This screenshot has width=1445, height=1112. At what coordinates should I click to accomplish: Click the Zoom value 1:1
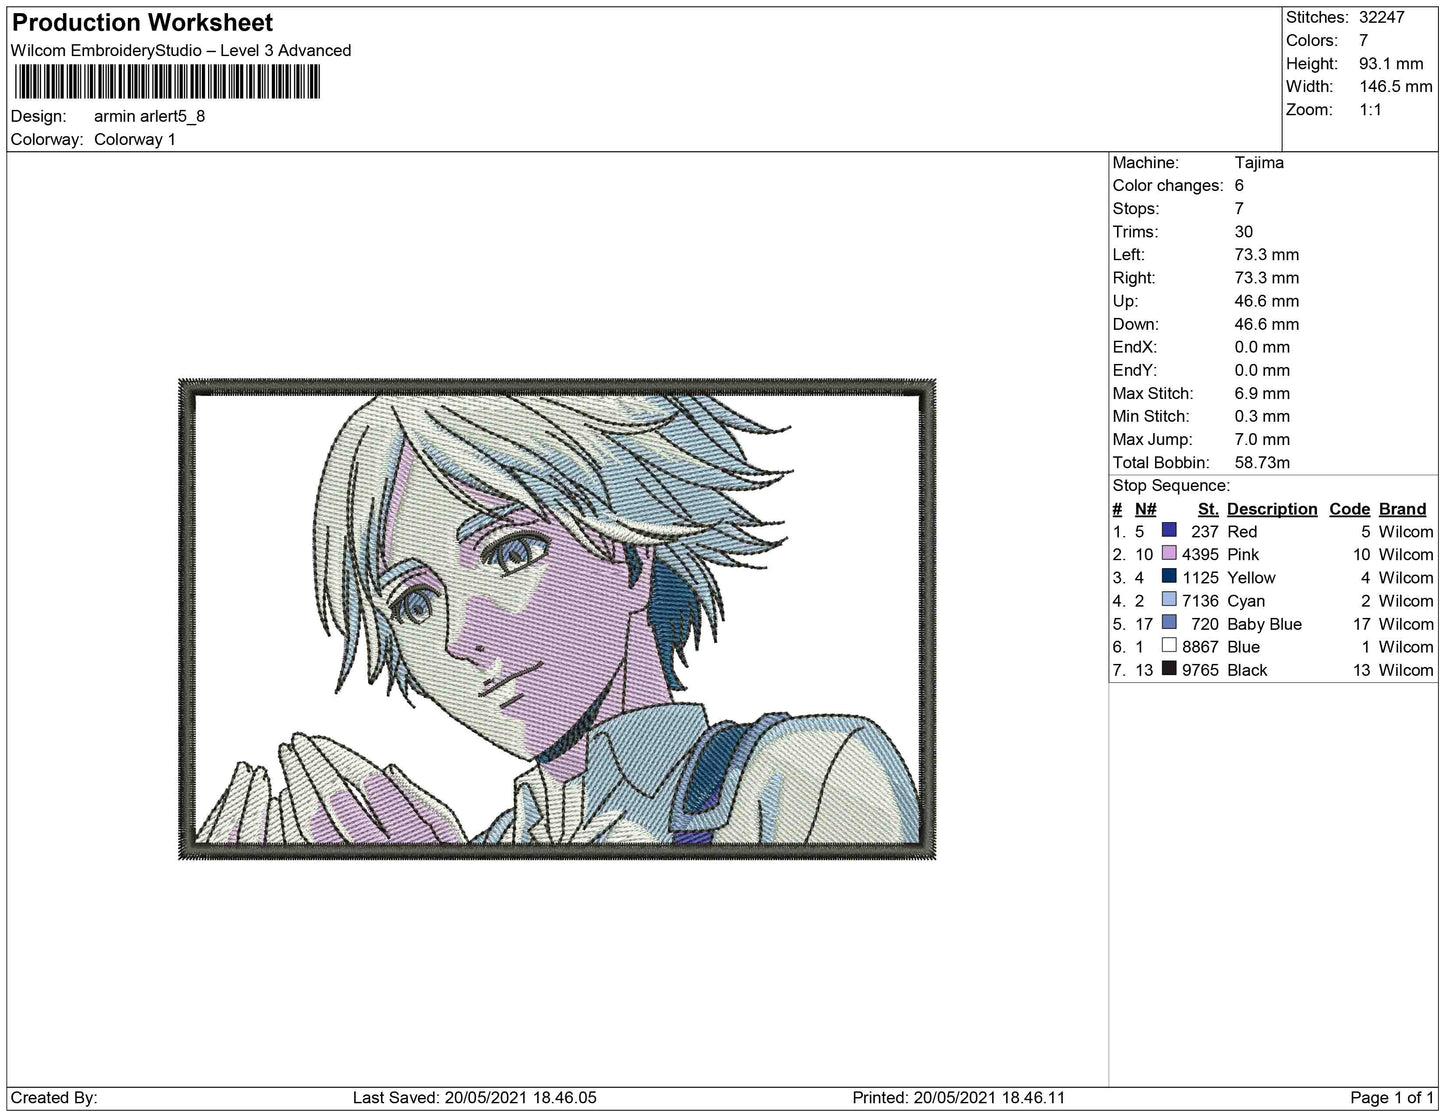click(1370, 109)
